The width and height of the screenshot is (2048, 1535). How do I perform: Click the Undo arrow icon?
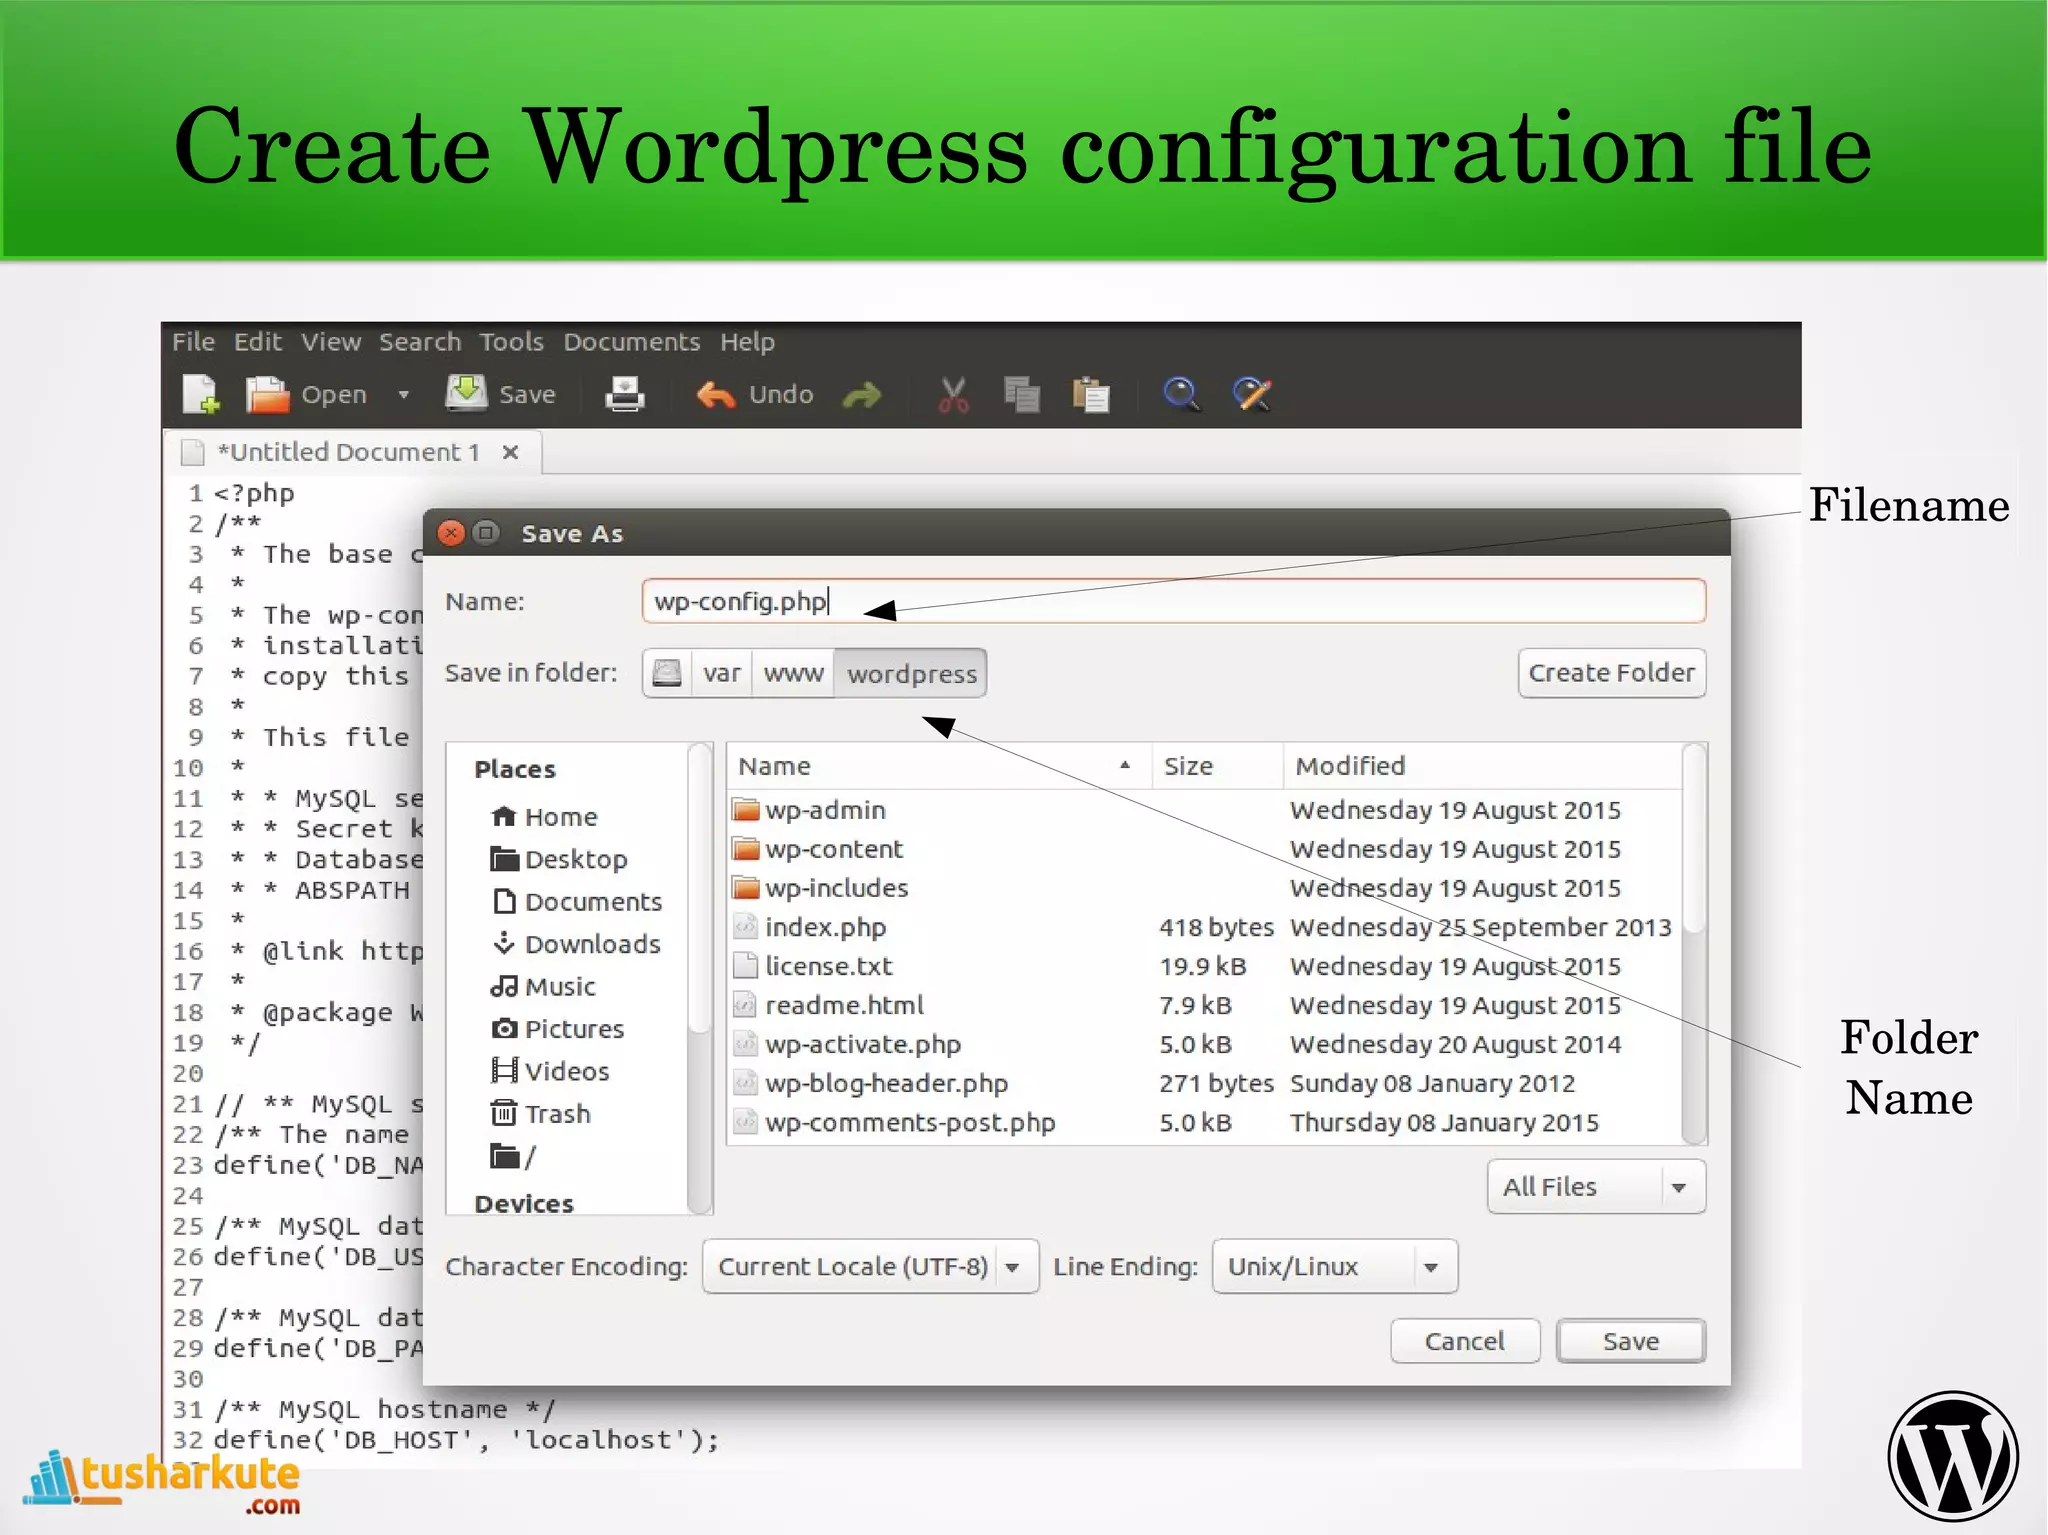coord(716,395)
